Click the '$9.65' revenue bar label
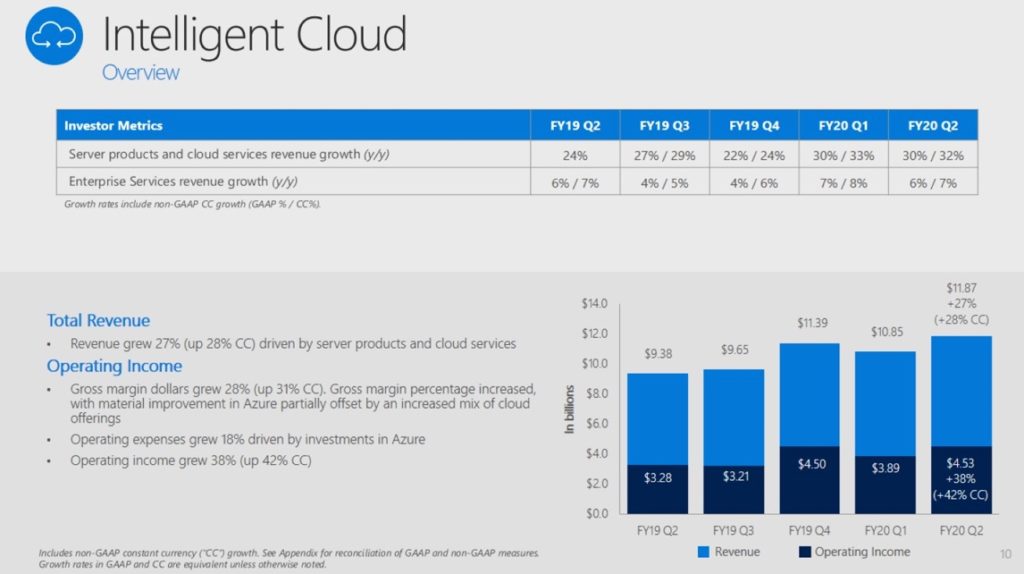The height and width of the screenshot is (574, 1024). [x=734, y=350]
